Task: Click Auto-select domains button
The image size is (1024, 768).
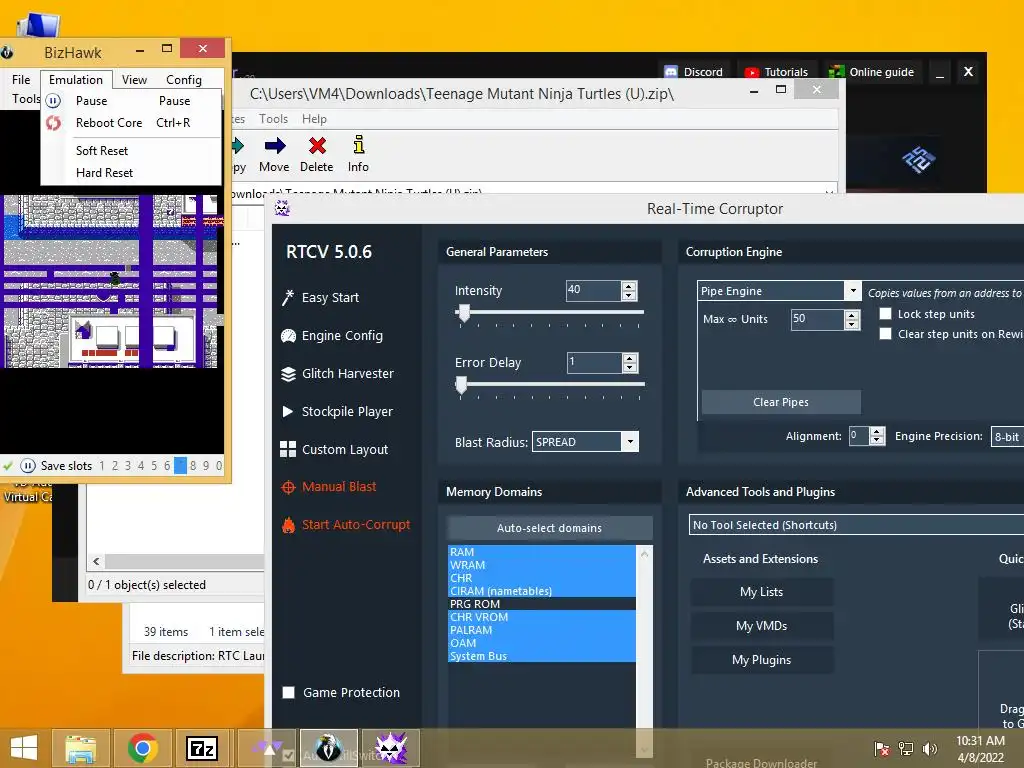Action: pos(549,528)
